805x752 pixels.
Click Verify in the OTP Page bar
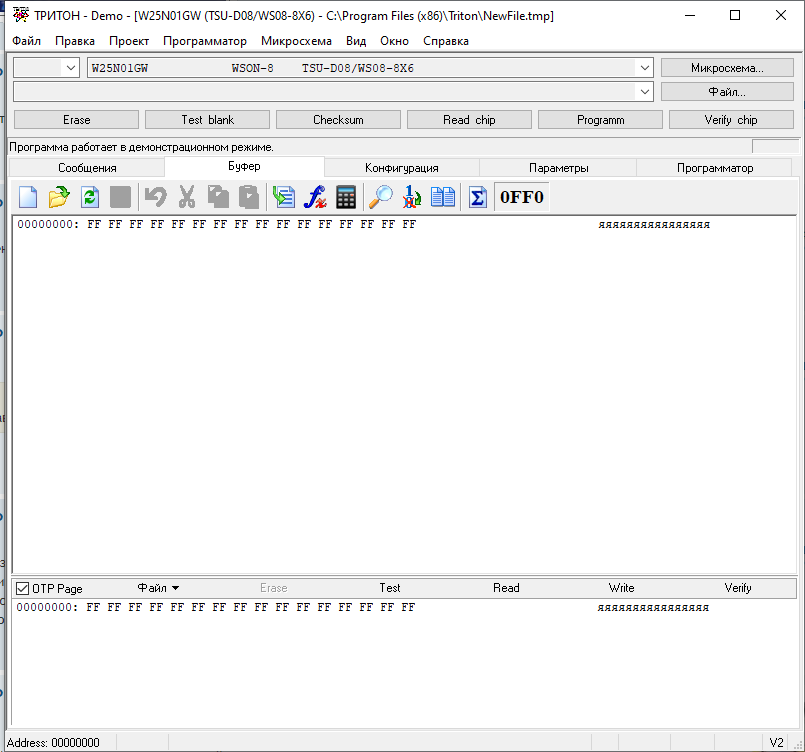tap(738, 588)
